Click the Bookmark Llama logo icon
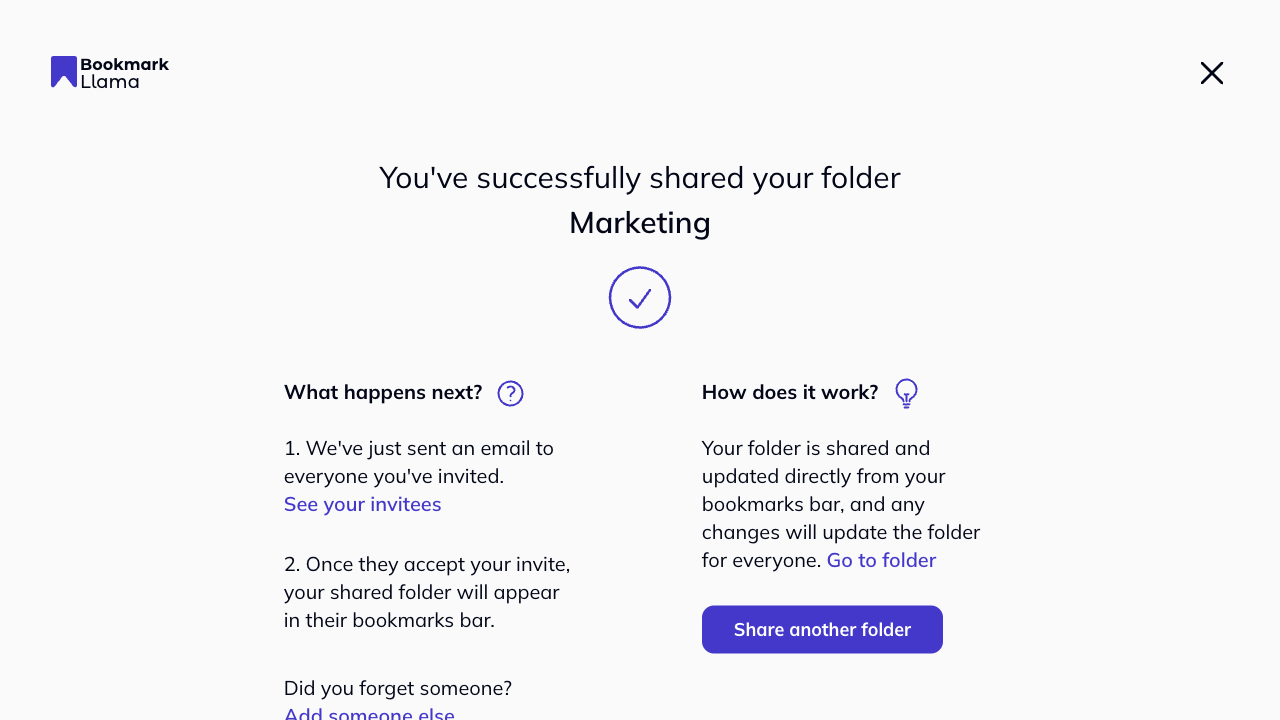This screenshot has width=1280, height=720. (x=64, y=72)
